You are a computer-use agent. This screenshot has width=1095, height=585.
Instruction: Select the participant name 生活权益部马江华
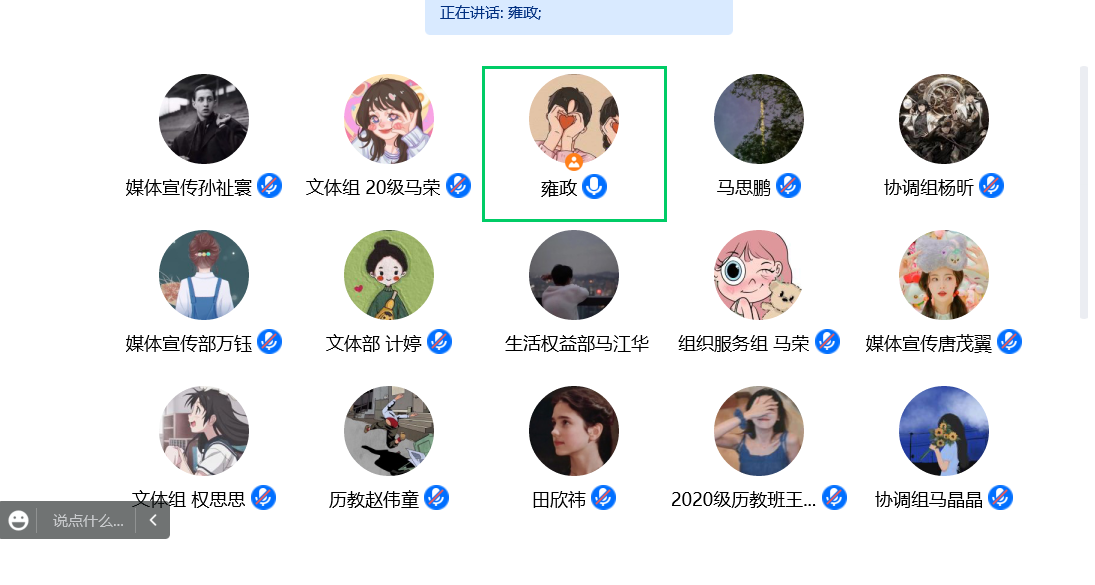click(x=577, y=343)
